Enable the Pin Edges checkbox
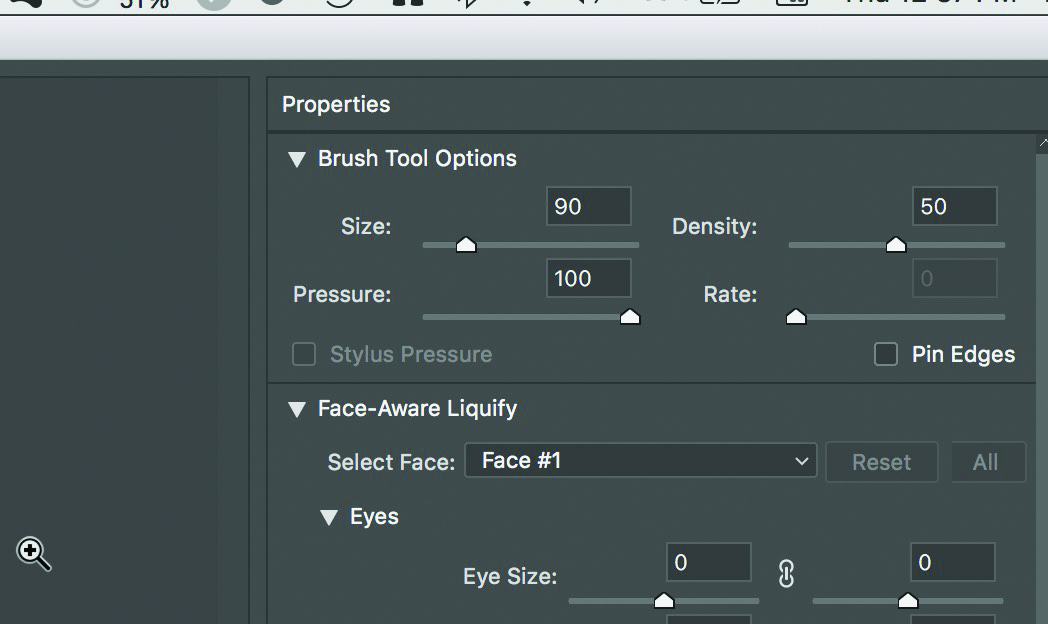1048x624 pixels. [x=886, y=355]
